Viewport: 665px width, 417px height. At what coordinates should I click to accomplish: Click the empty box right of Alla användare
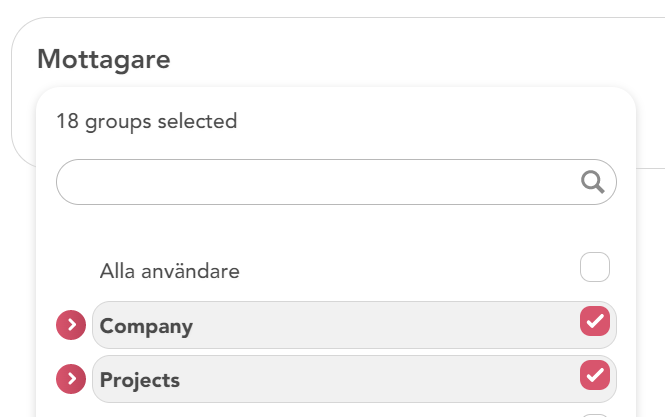click(595, 268)
